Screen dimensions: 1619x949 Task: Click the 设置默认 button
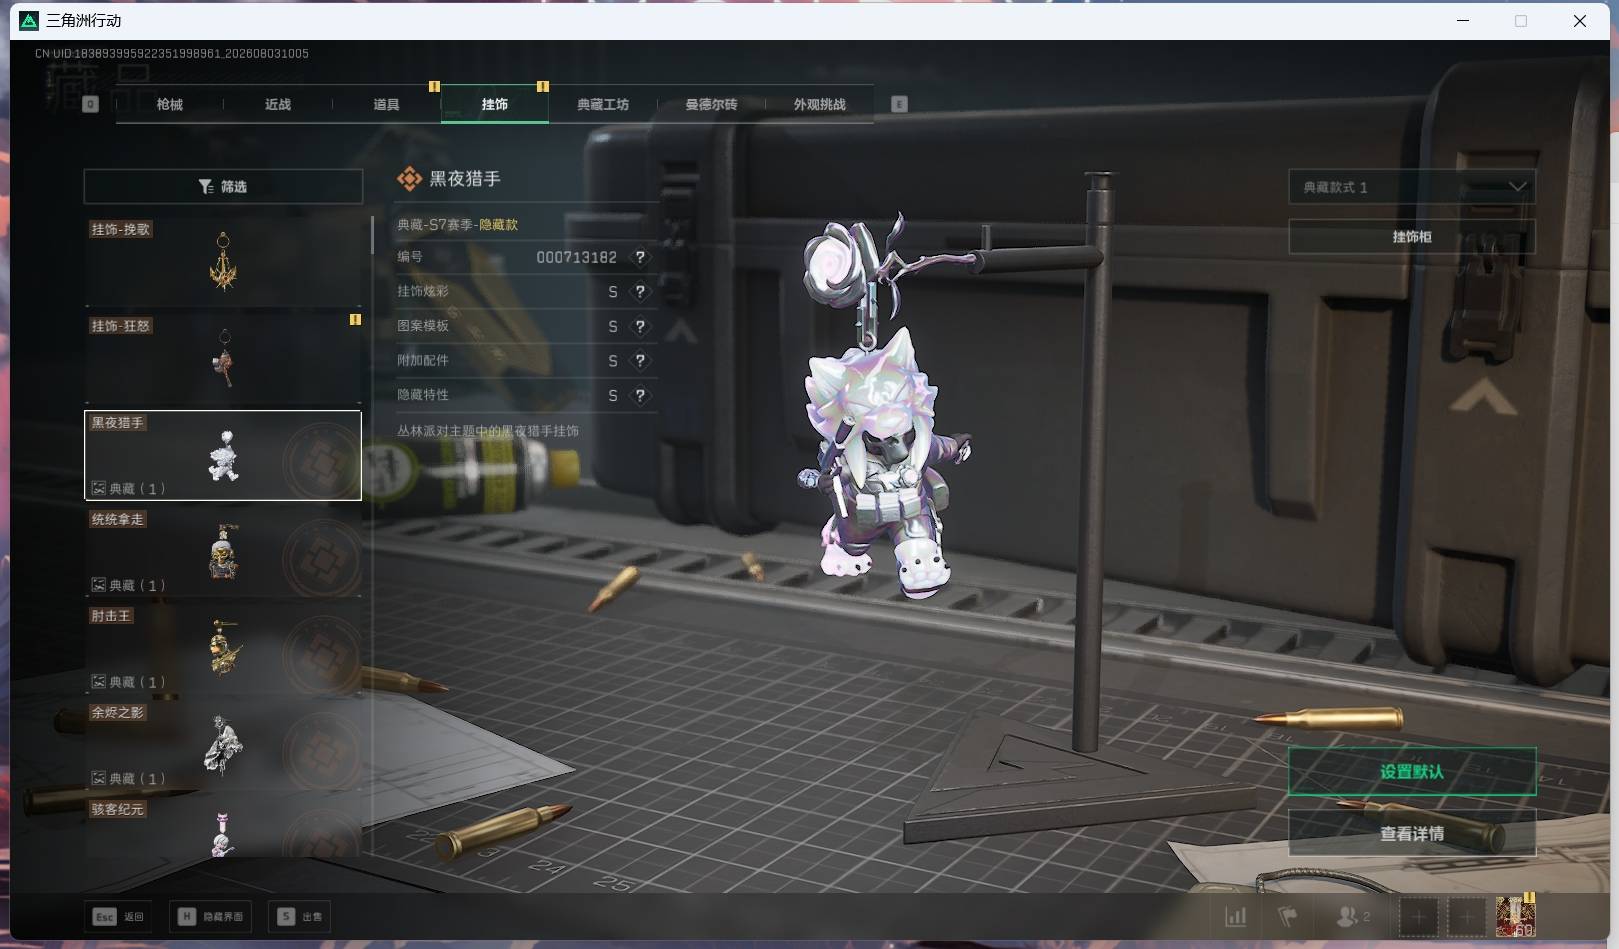coord(1412,771)
